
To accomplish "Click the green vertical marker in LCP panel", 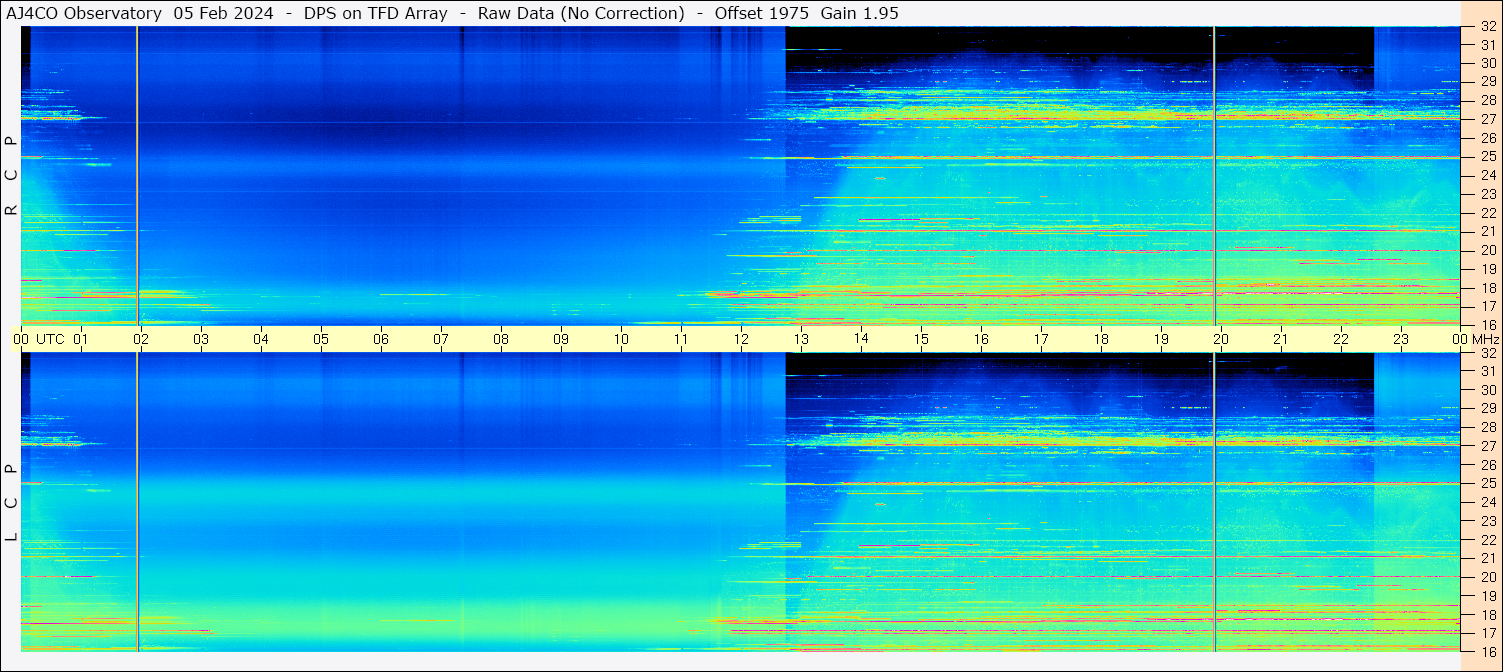I will coord(1214,502).
